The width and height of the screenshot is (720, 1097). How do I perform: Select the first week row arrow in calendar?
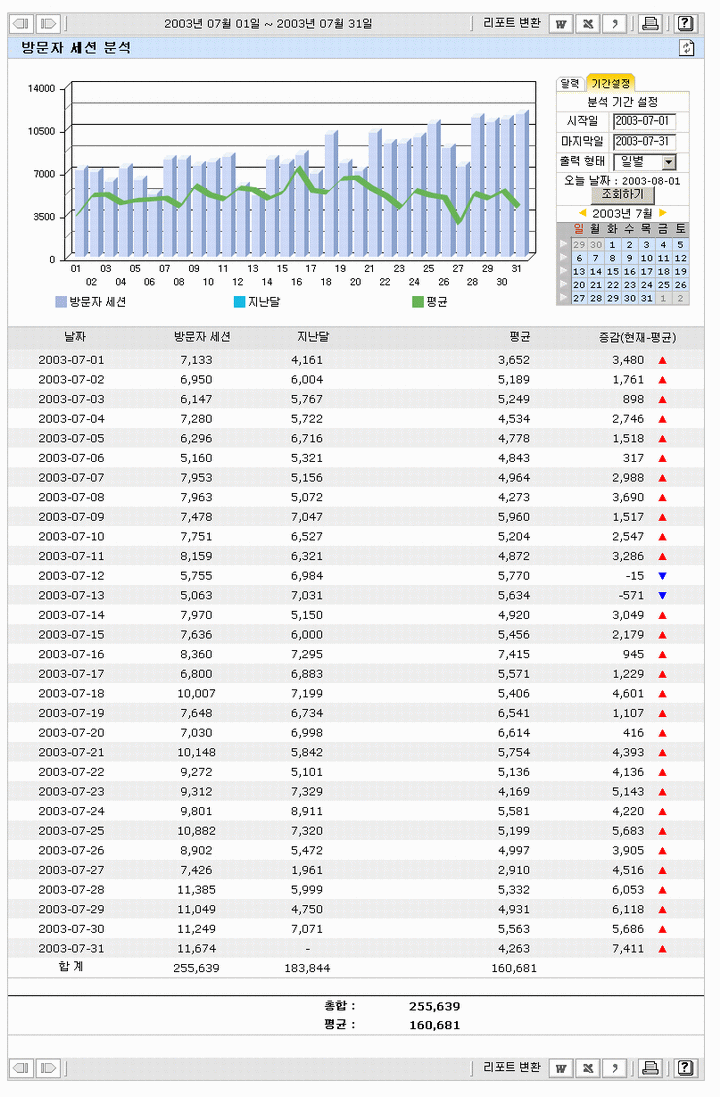(x=564, y=245)
